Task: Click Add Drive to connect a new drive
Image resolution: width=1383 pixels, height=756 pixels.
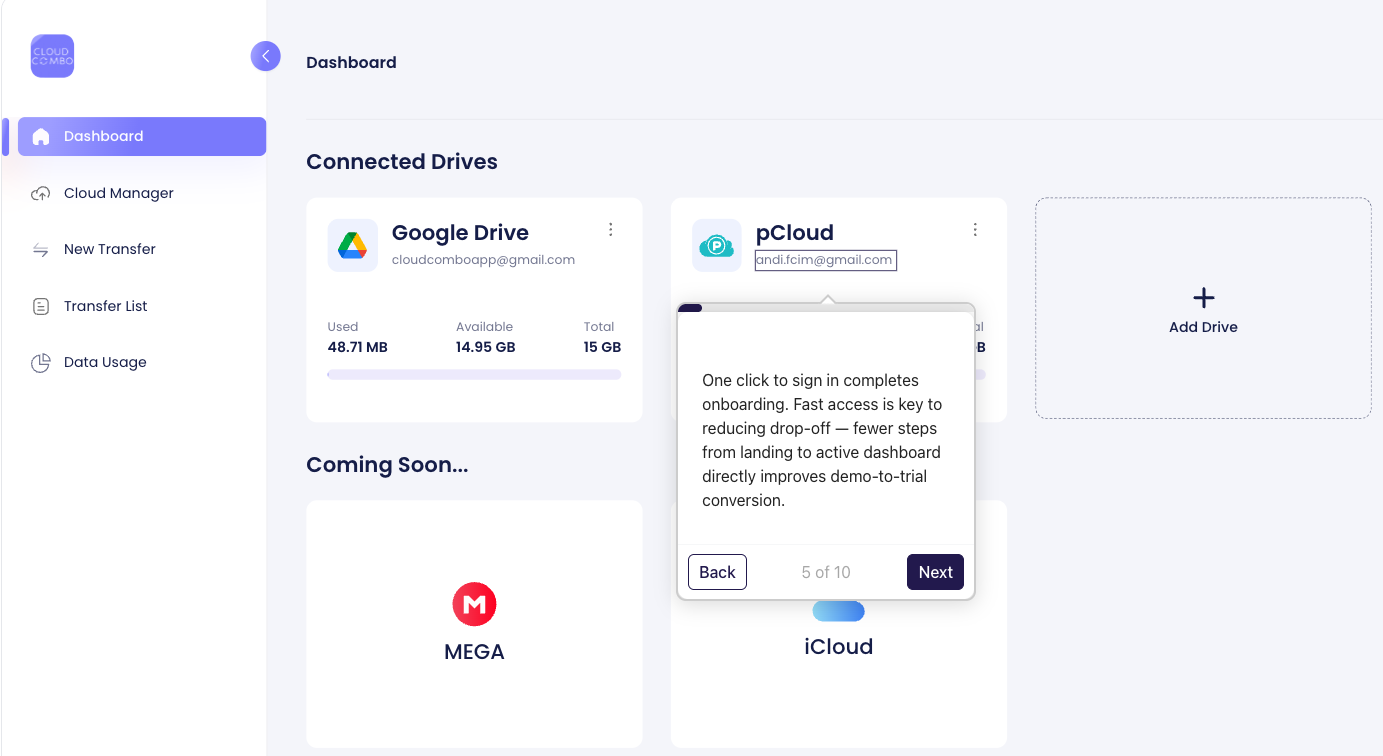Action: tap(1203, 308)
